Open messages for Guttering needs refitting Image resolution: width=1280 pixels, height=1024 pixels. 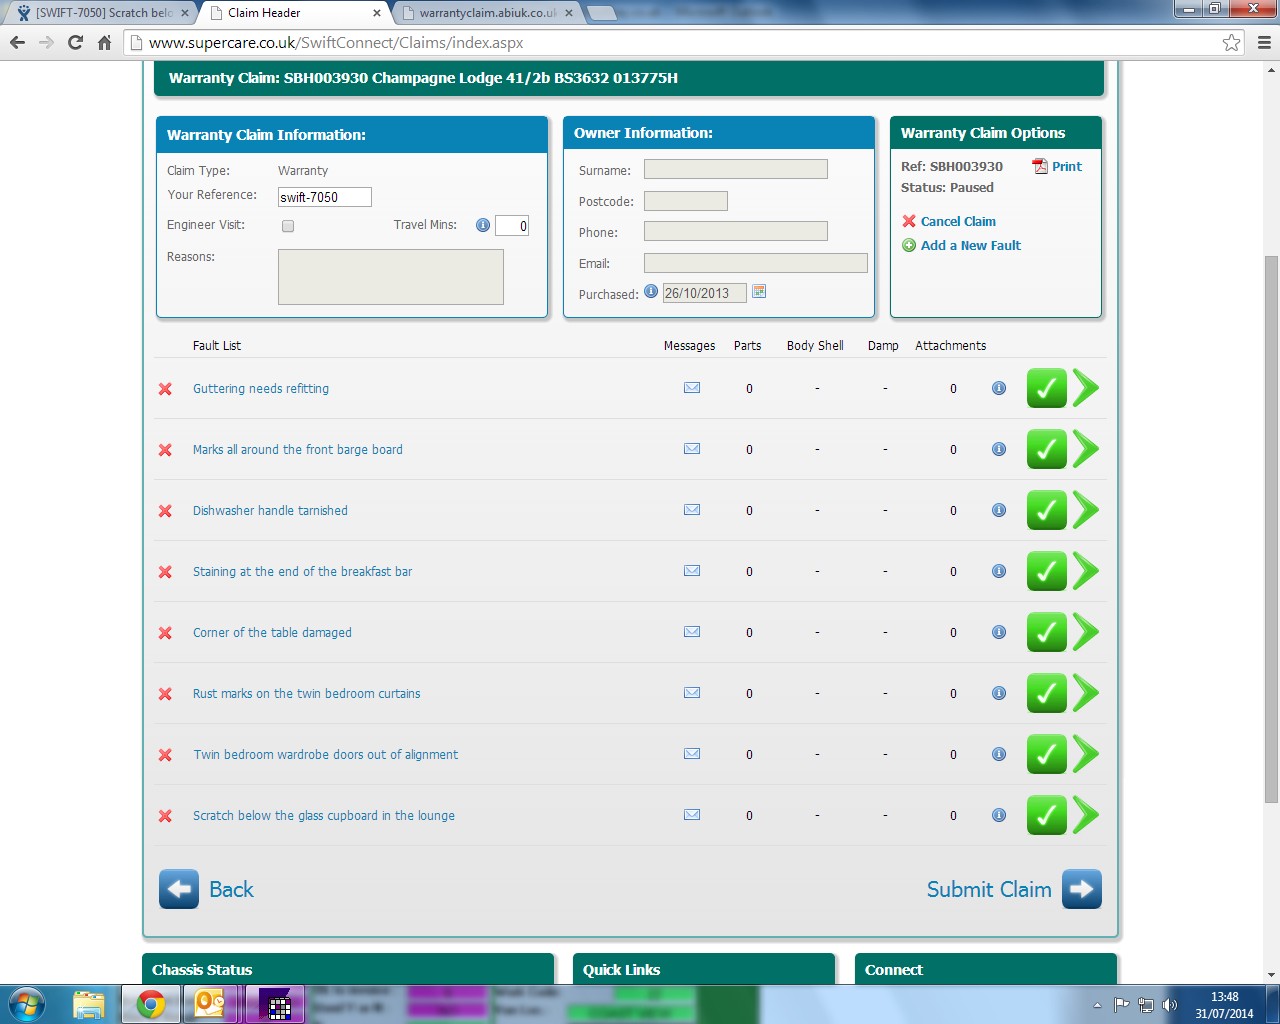692,388
